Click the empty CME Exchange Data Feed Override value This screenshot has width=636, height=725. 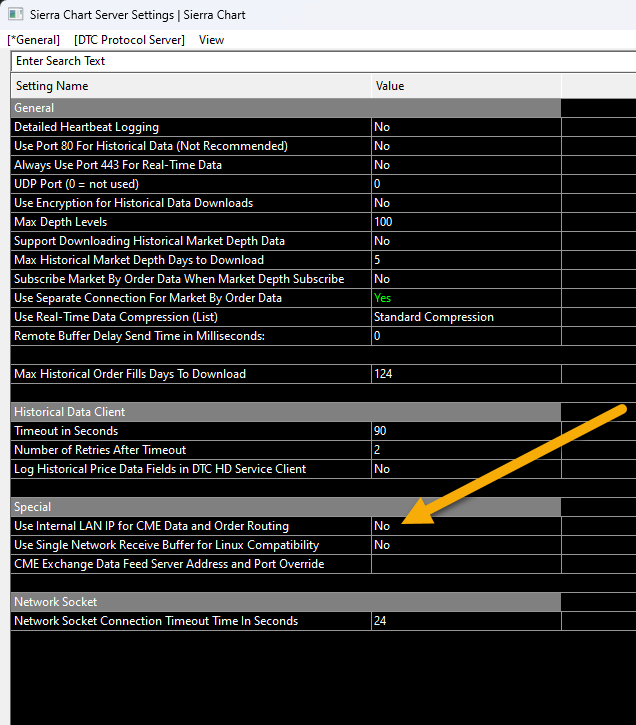(x=466, y=564)
